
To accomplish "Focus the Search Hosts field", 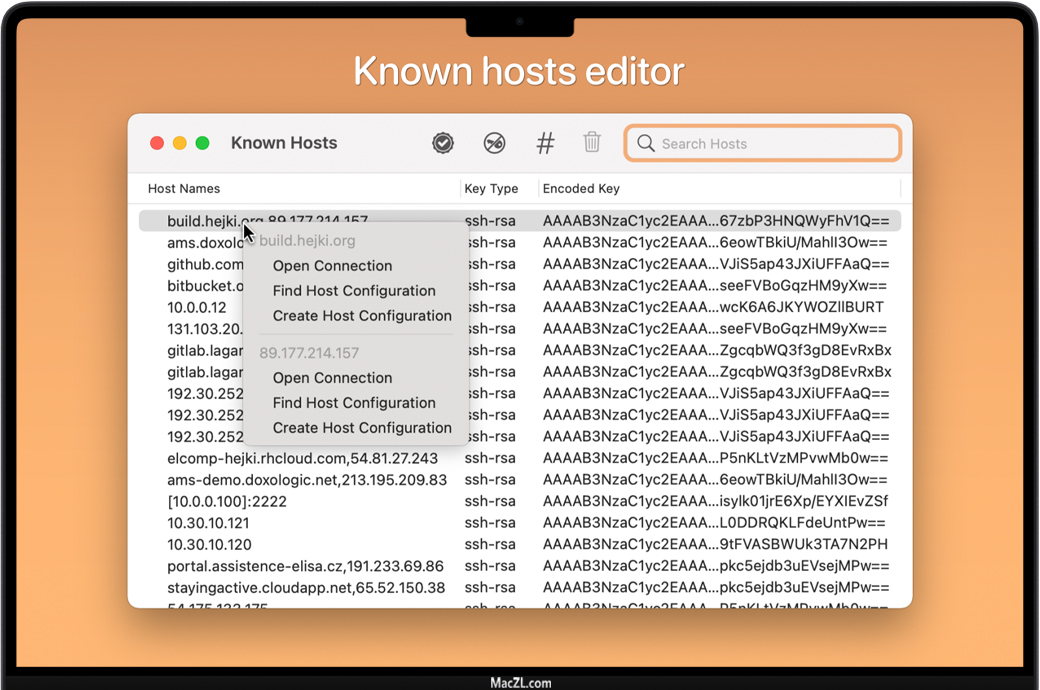I will point(775,144).
